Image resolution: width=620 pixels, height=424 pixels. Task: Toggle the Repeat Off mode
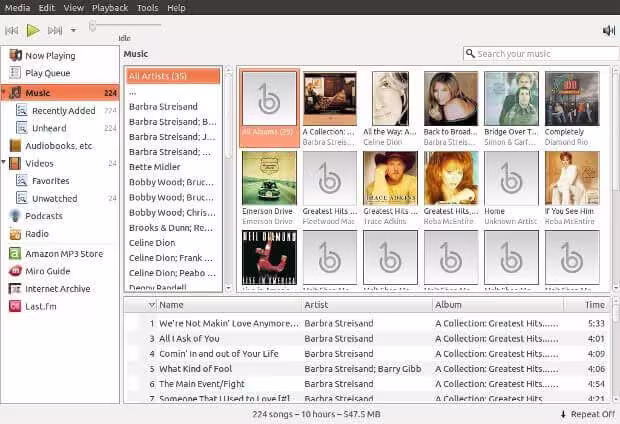click(x=588, y=414)
